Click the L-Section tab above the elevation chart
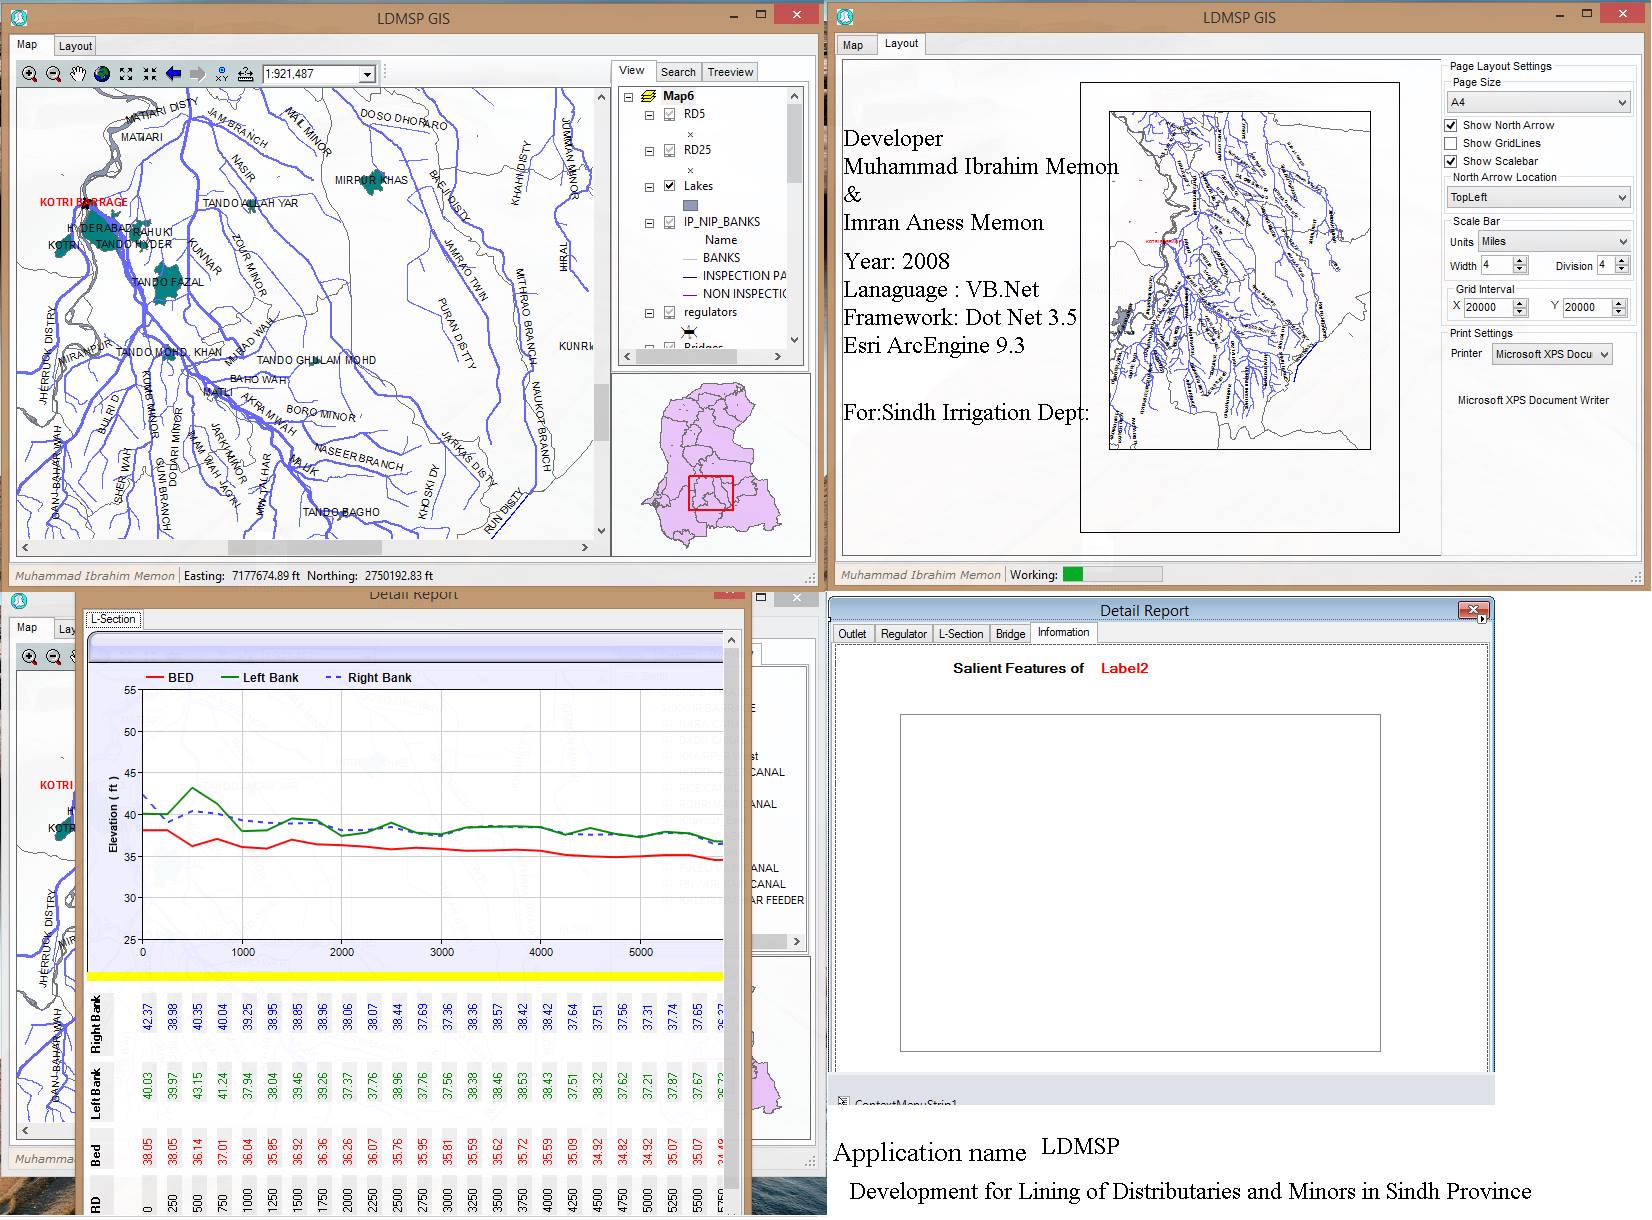The image size is (1652, 1220). (x=113, y=619)
